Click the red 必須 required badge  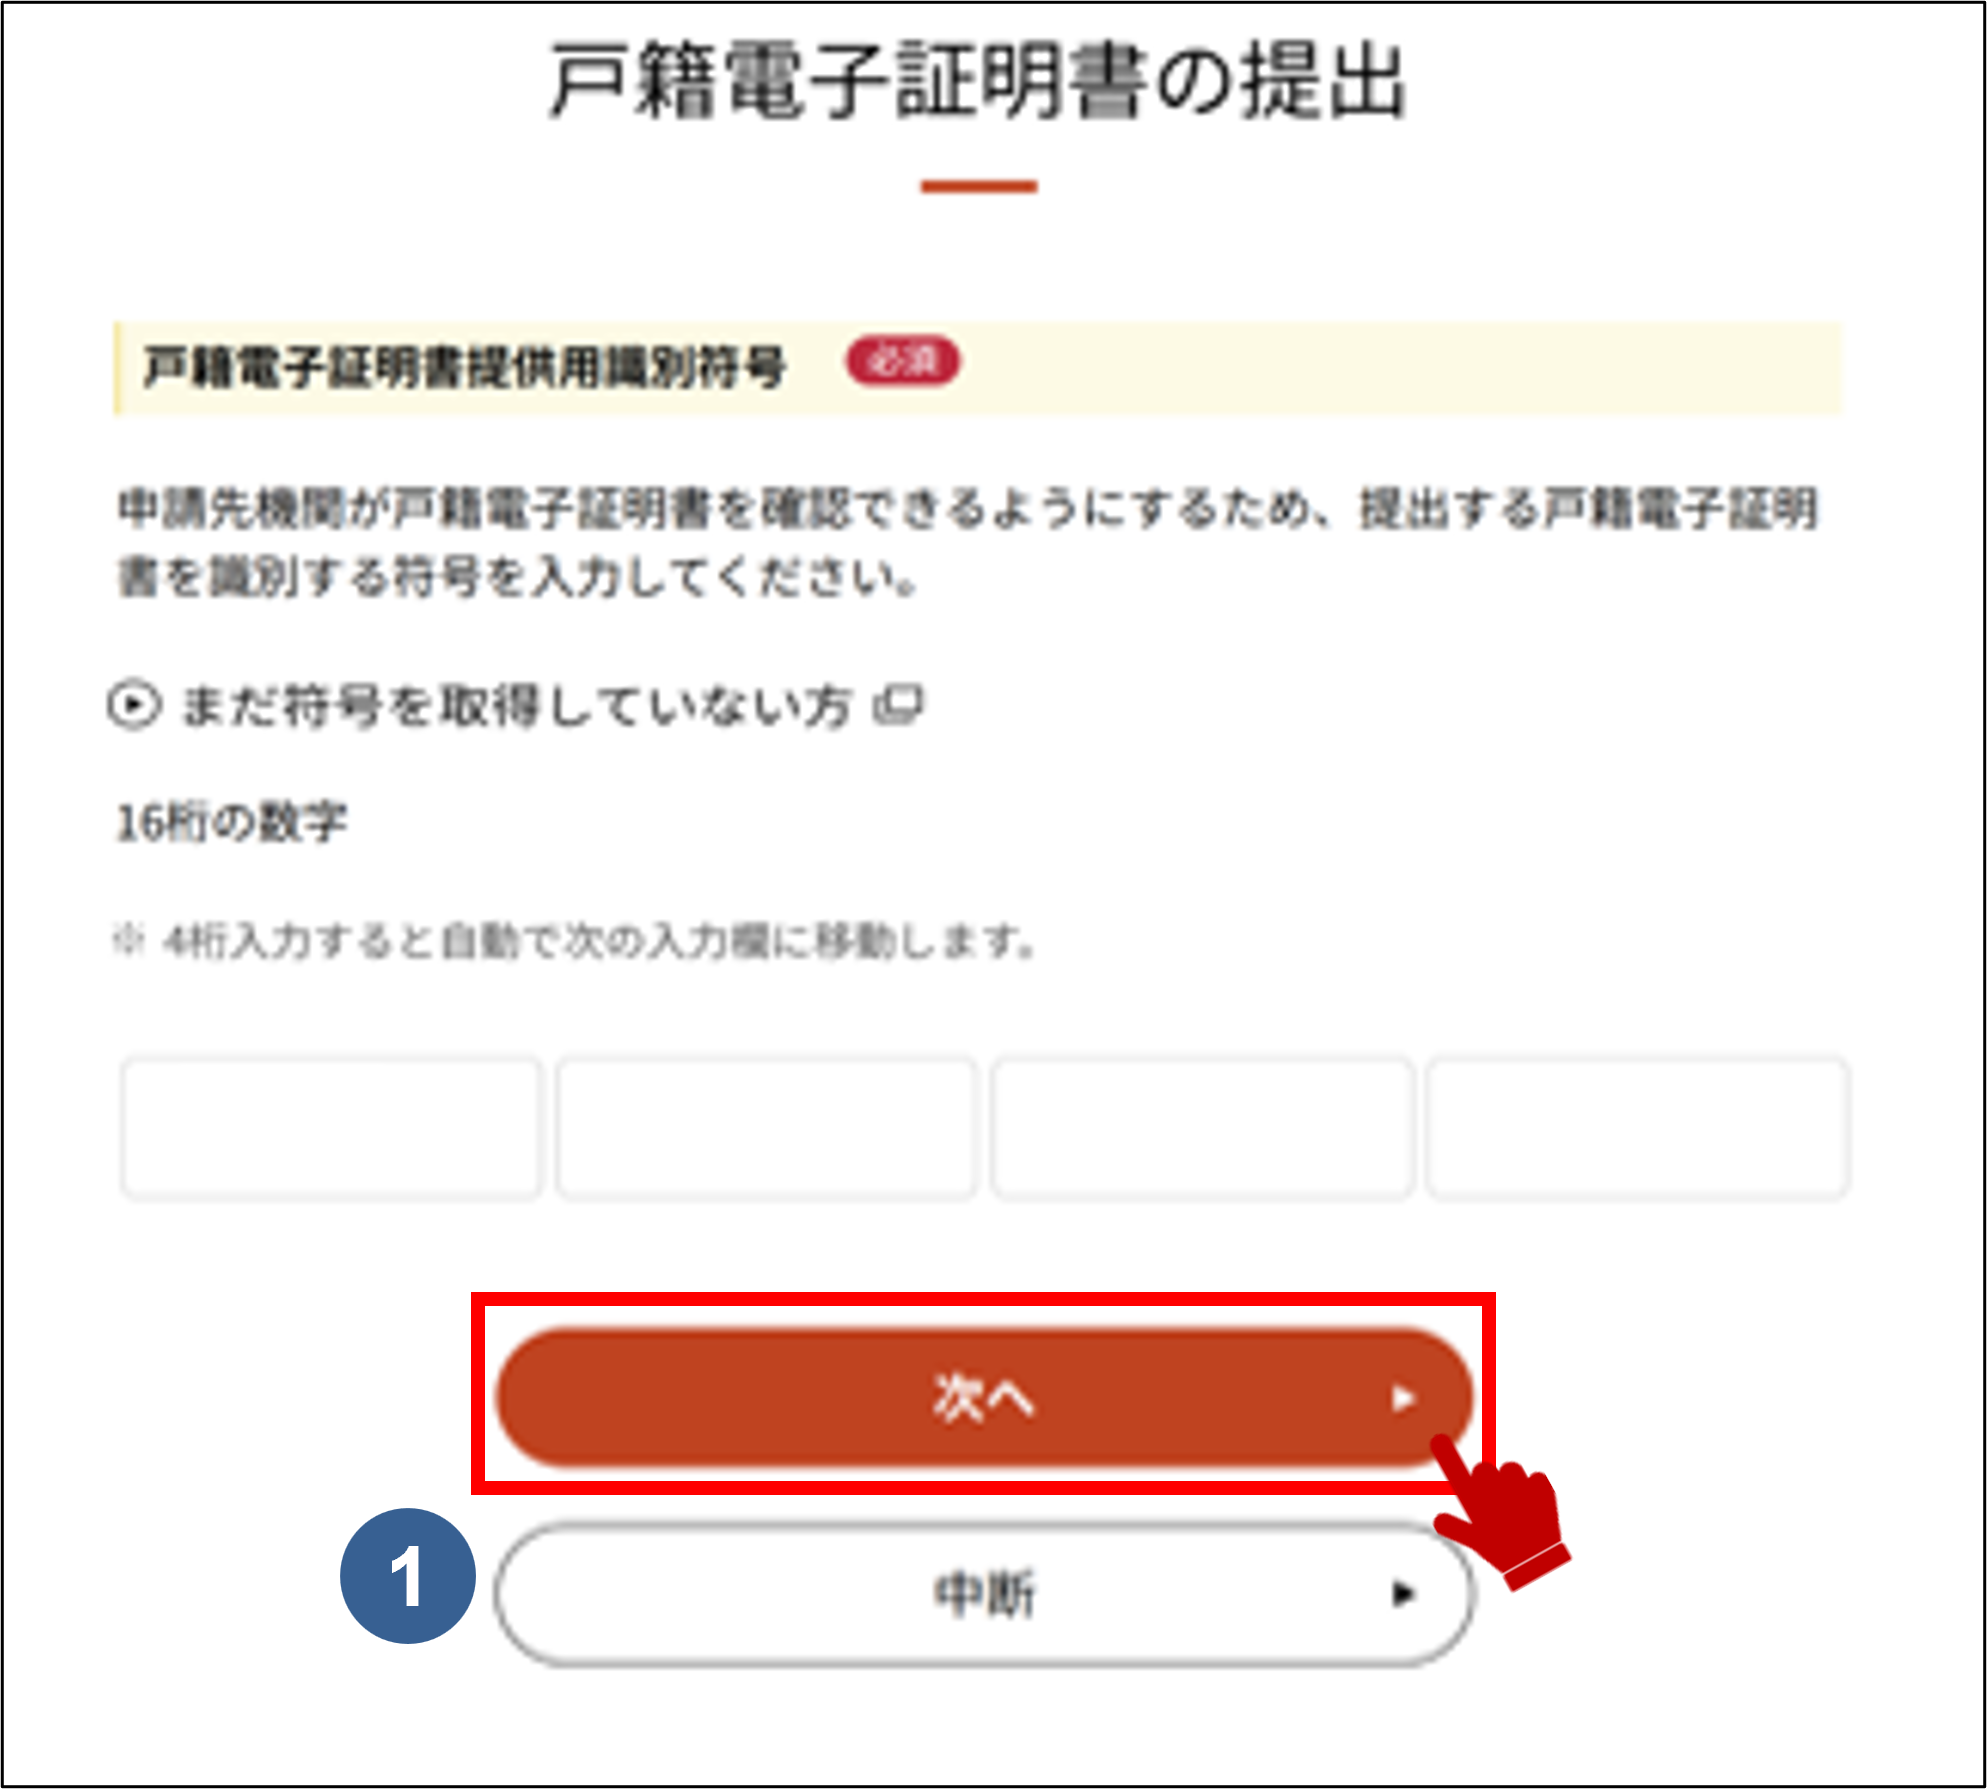pos(903,361)
